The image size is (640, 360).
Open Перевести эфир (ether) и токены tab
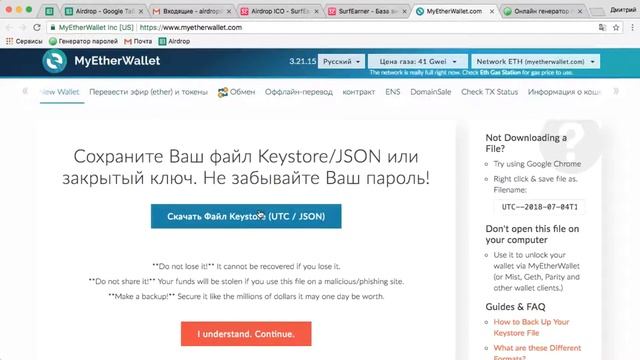tap(149, 92)
